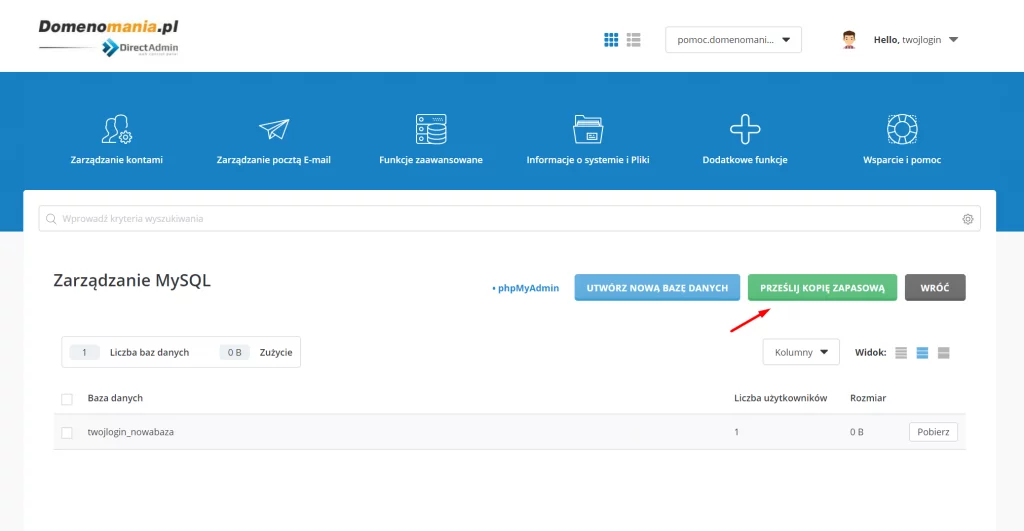Viewport: 1024px width, 531px height.
Task: Sort by Baza danych column header
Action: [x=115, y=398]
